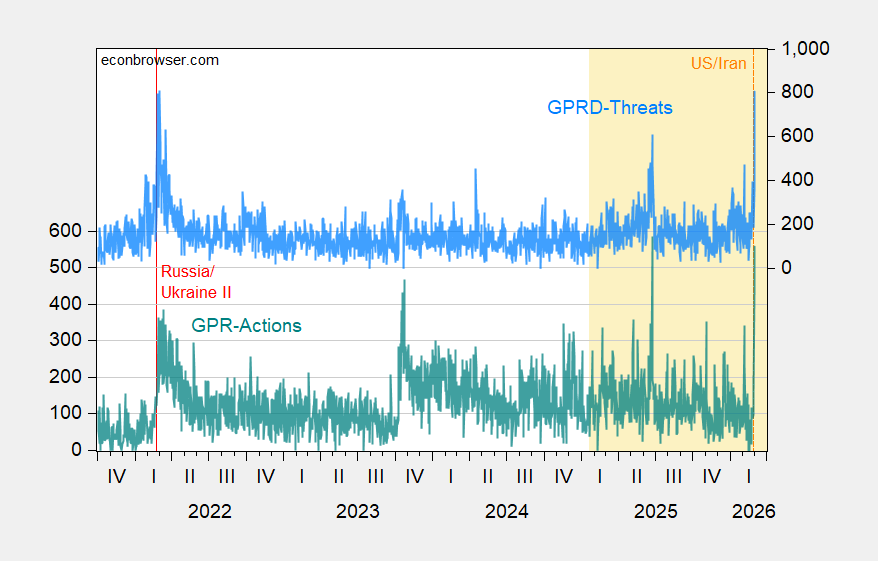Select the 2022 year label on x-axis

[x=210, y=511]
